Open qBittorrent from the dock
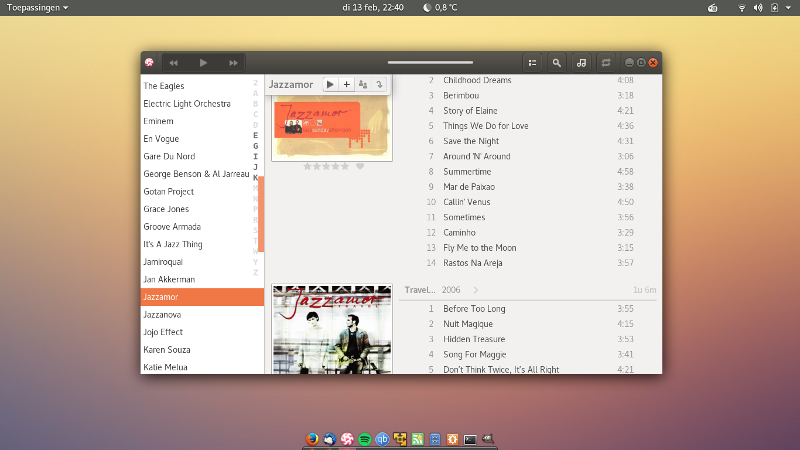 point(382,439)
